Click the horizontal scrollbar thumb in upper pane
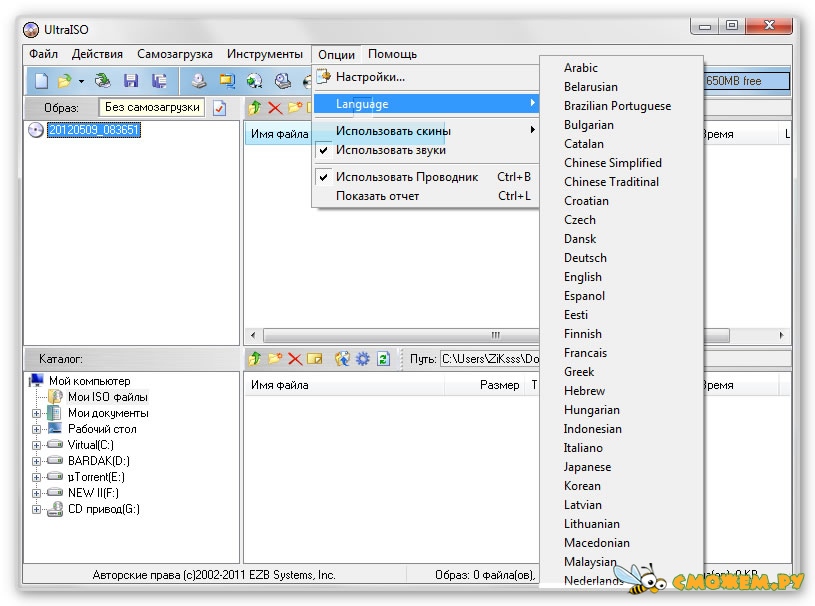This screenshot has width=815, height=606. pos(496,335)
